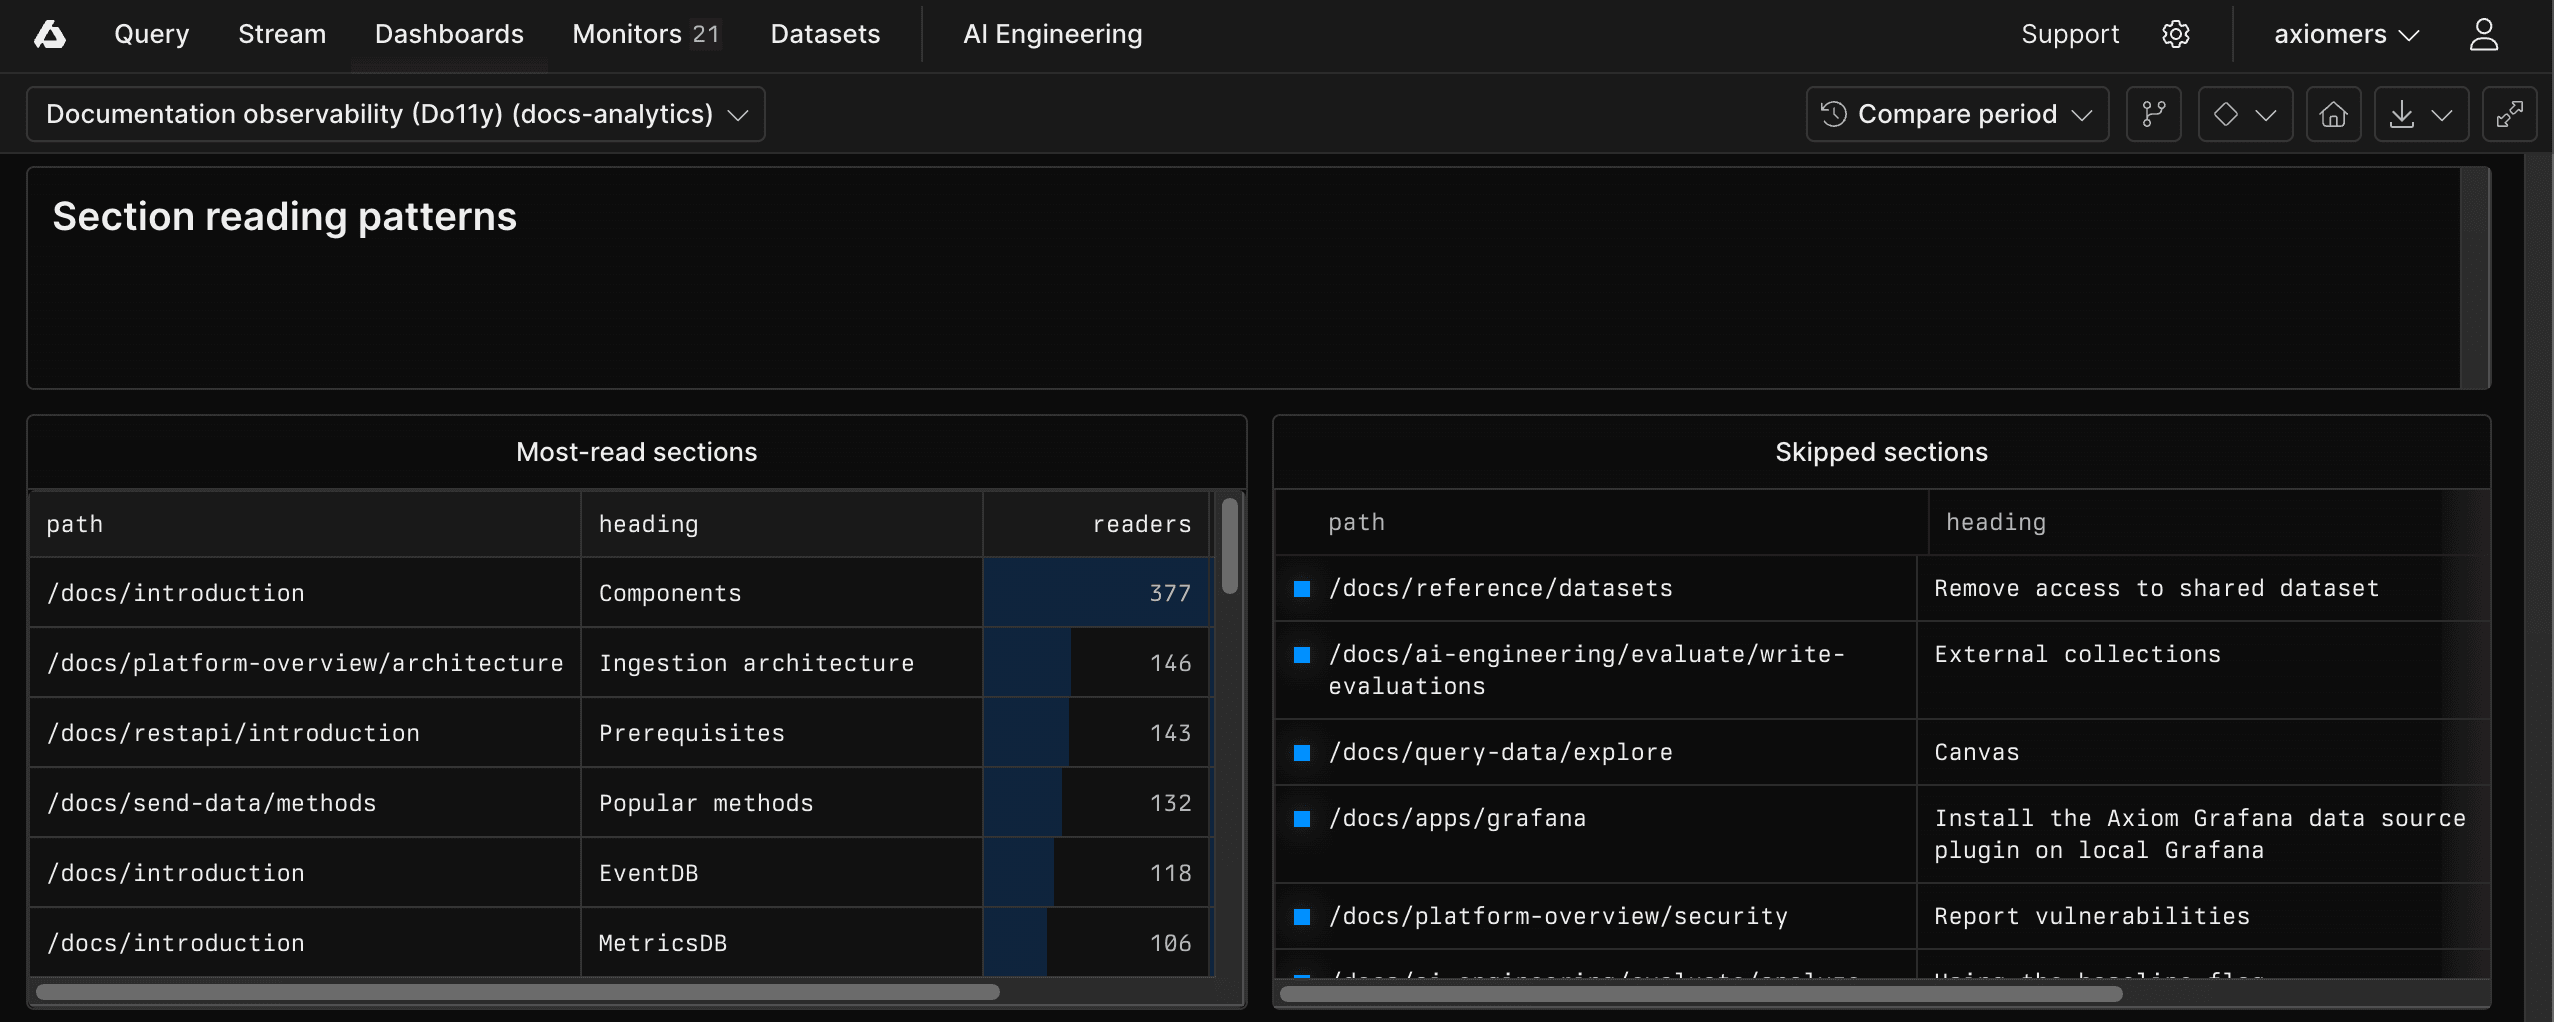2554x1022 pixels.
Task: Click the Most-read sections panel title
Action: pyautogui.click(x=636, y=452)
